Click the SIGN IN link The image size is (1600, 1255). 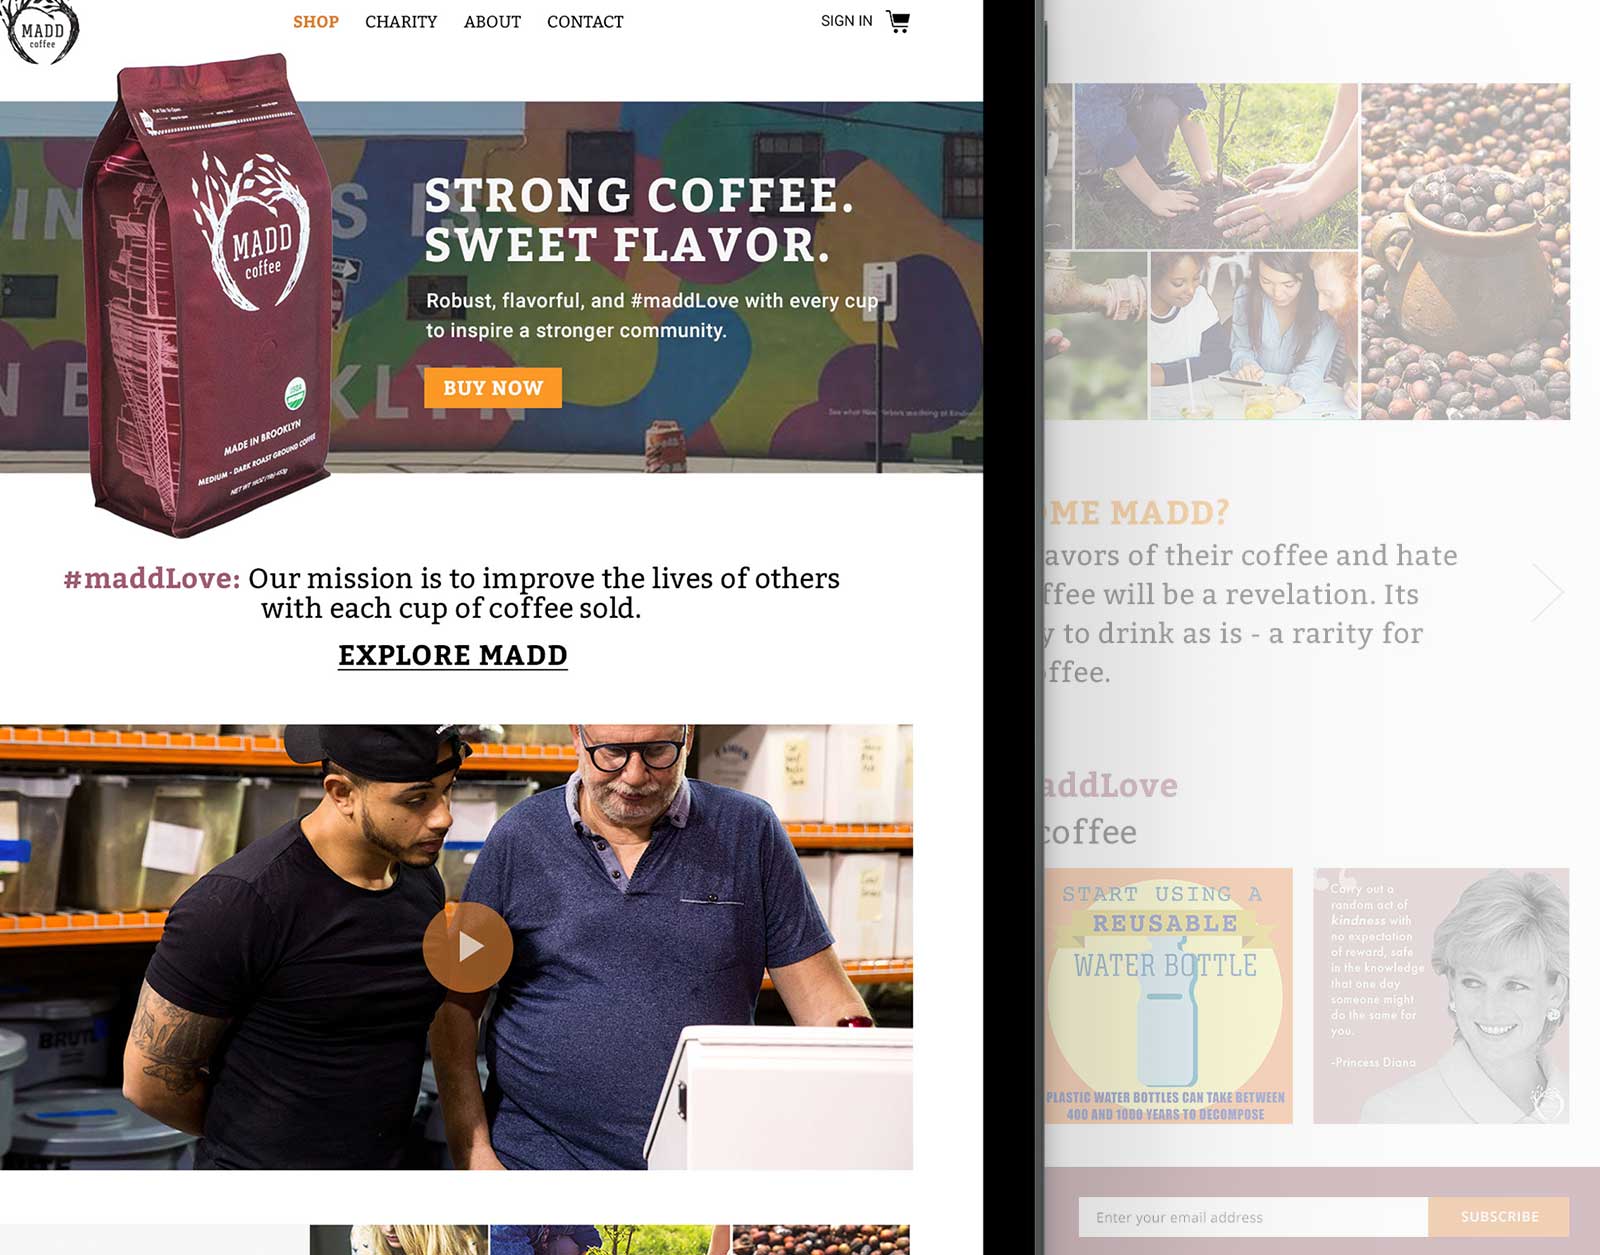click(846, 21)
